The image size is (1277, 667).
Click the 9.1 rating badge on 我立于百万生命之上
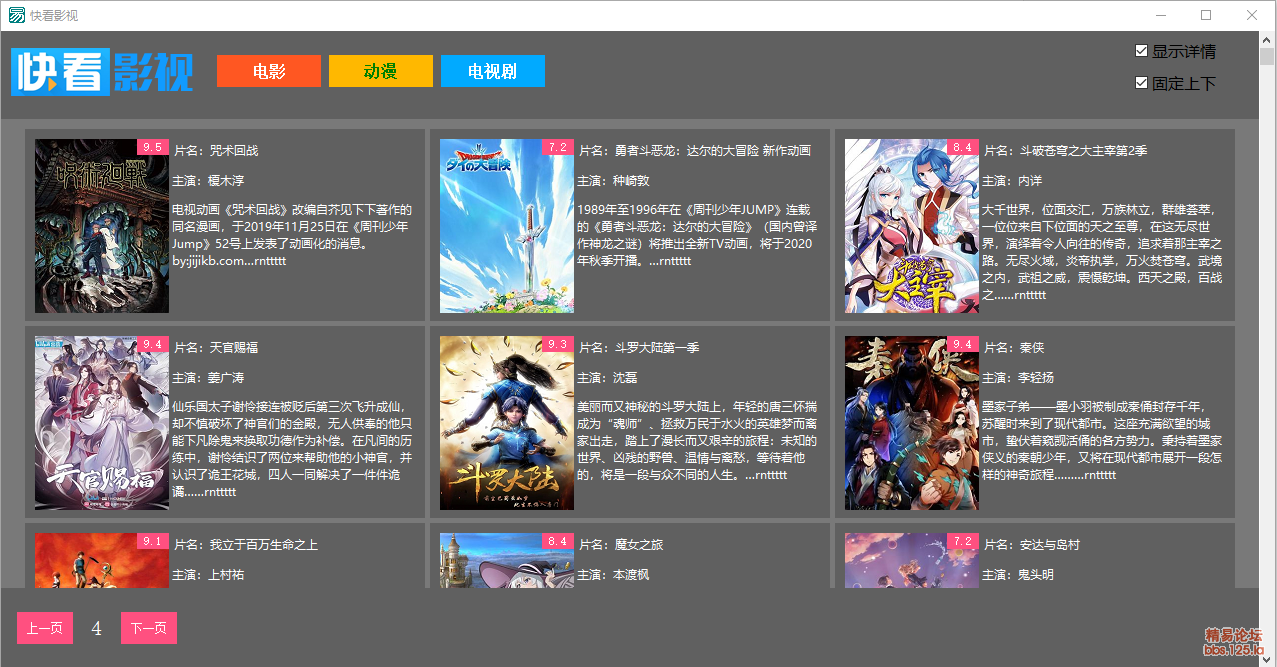[x=153, y=541]
